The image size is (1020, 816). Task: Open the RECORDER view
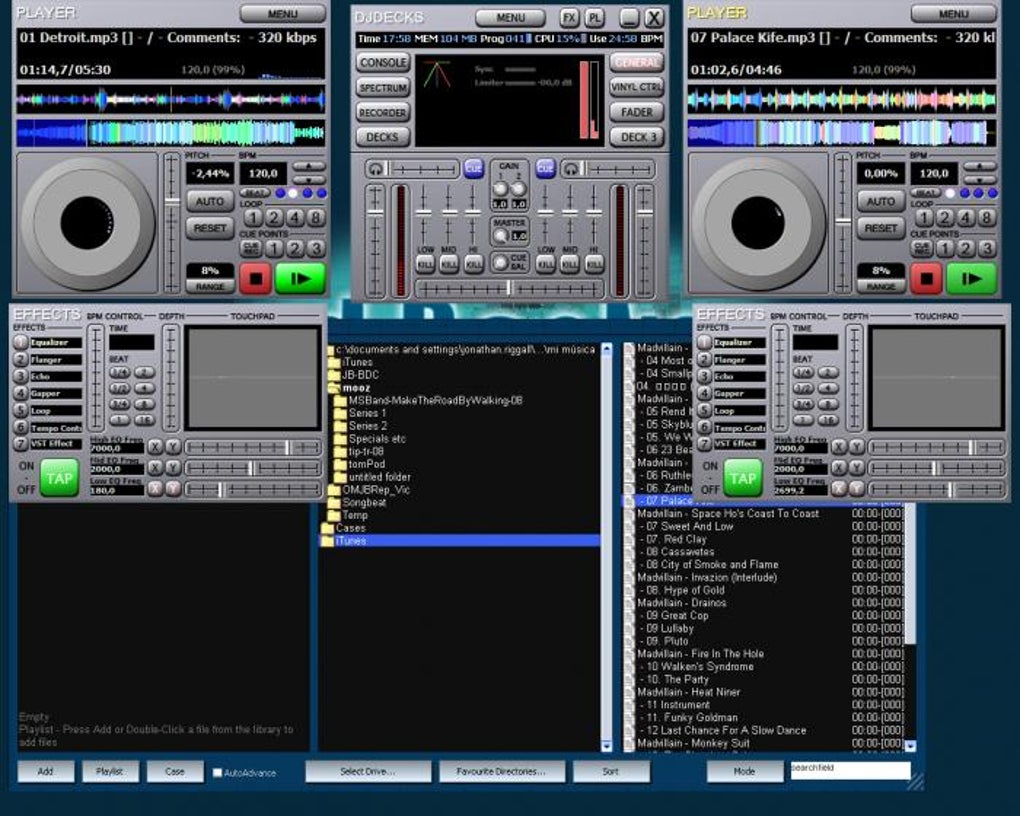pyautogui.click(x=383, y=112)
